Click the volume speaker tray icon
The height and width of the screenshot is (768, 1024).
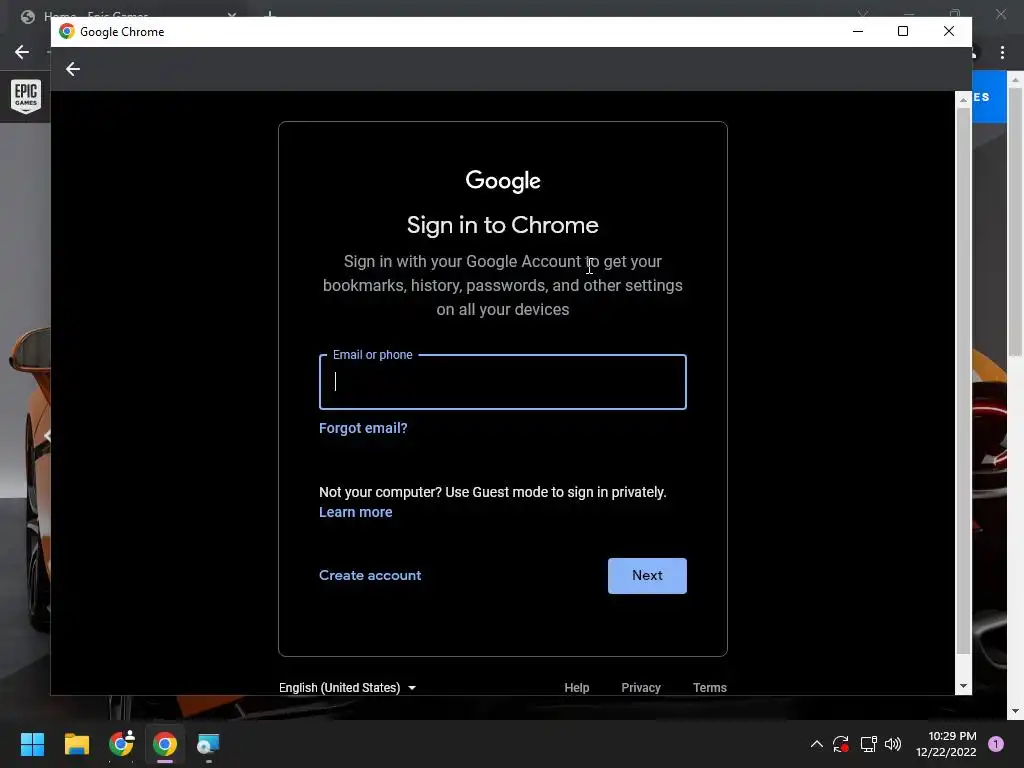[x=893, y=744]
